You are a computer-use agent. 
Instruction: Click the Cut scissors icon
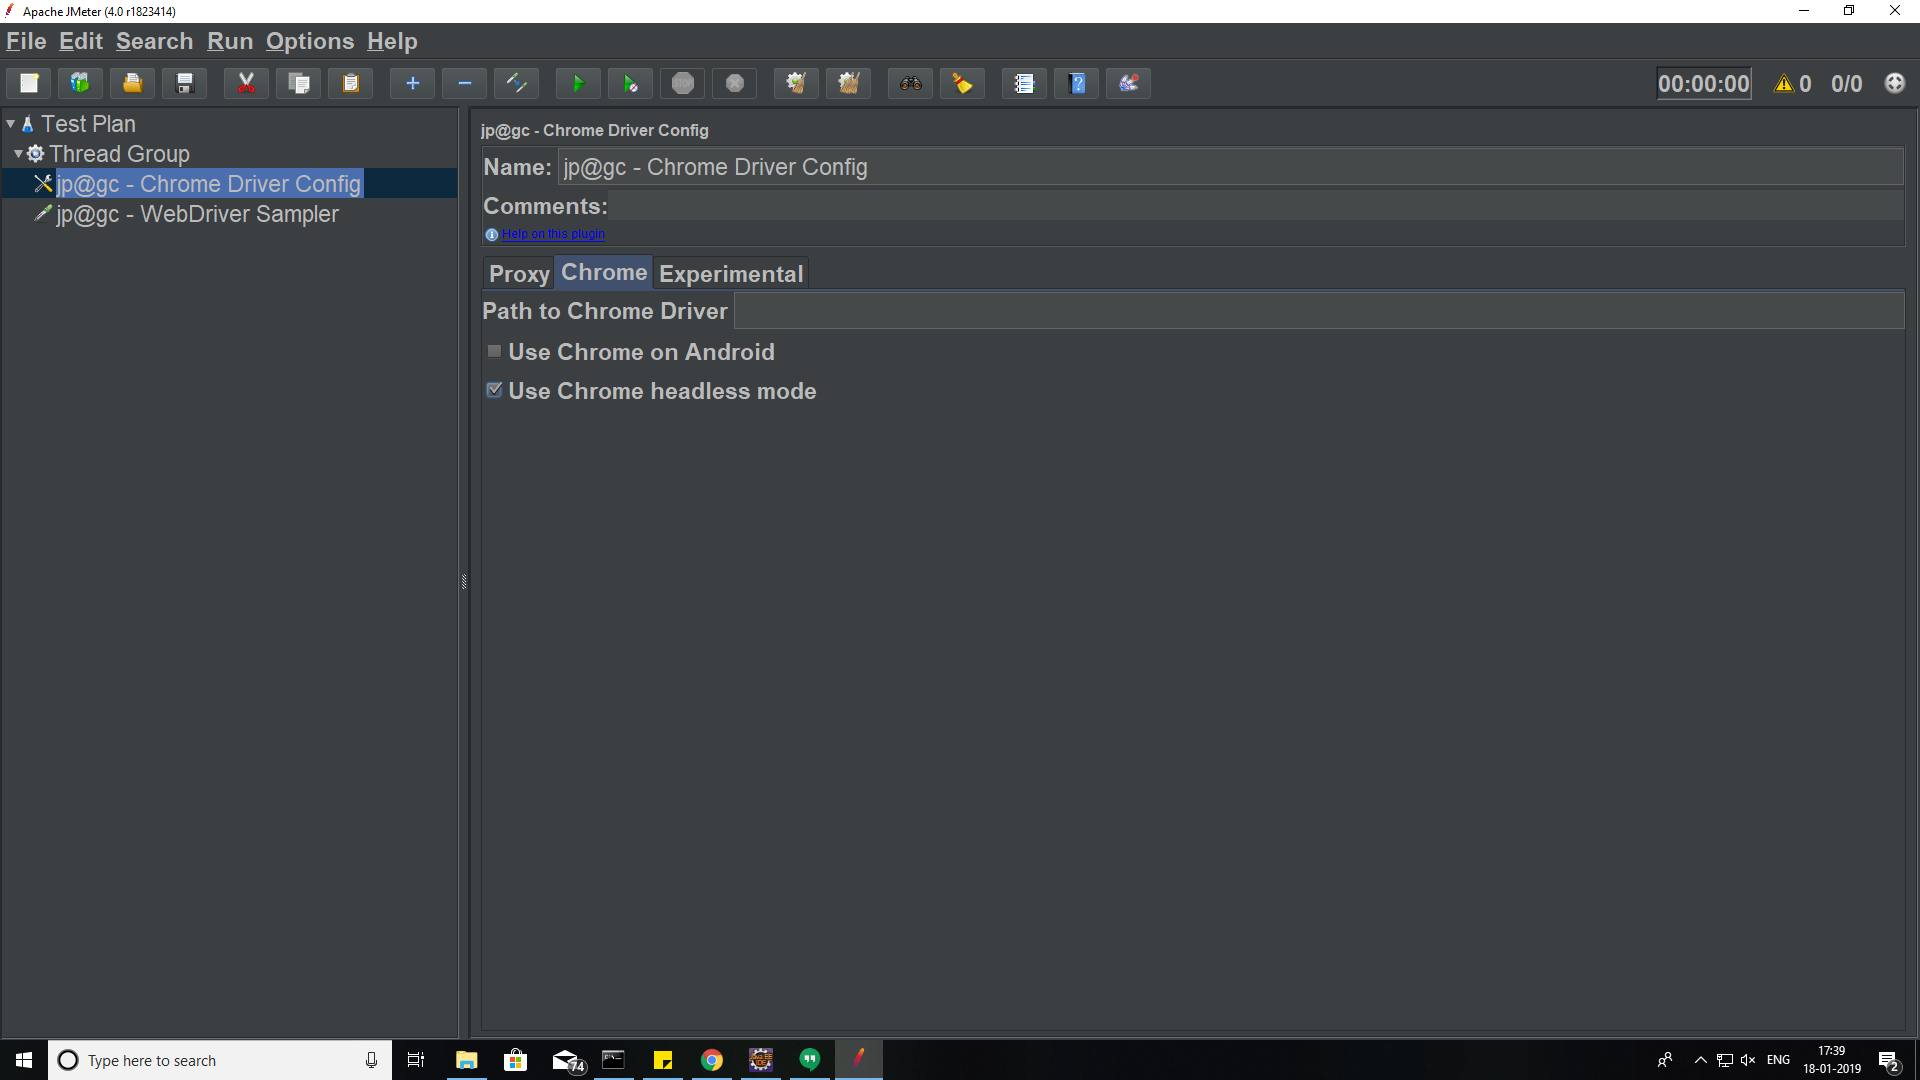coord(246,84)
